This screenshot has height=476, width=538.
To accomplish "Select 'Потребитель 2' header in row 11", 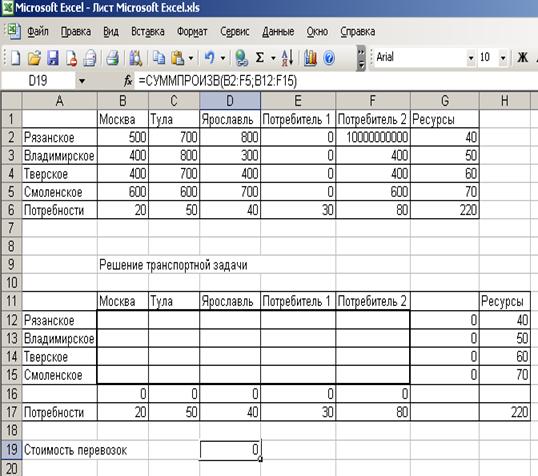I will (373, 301).
